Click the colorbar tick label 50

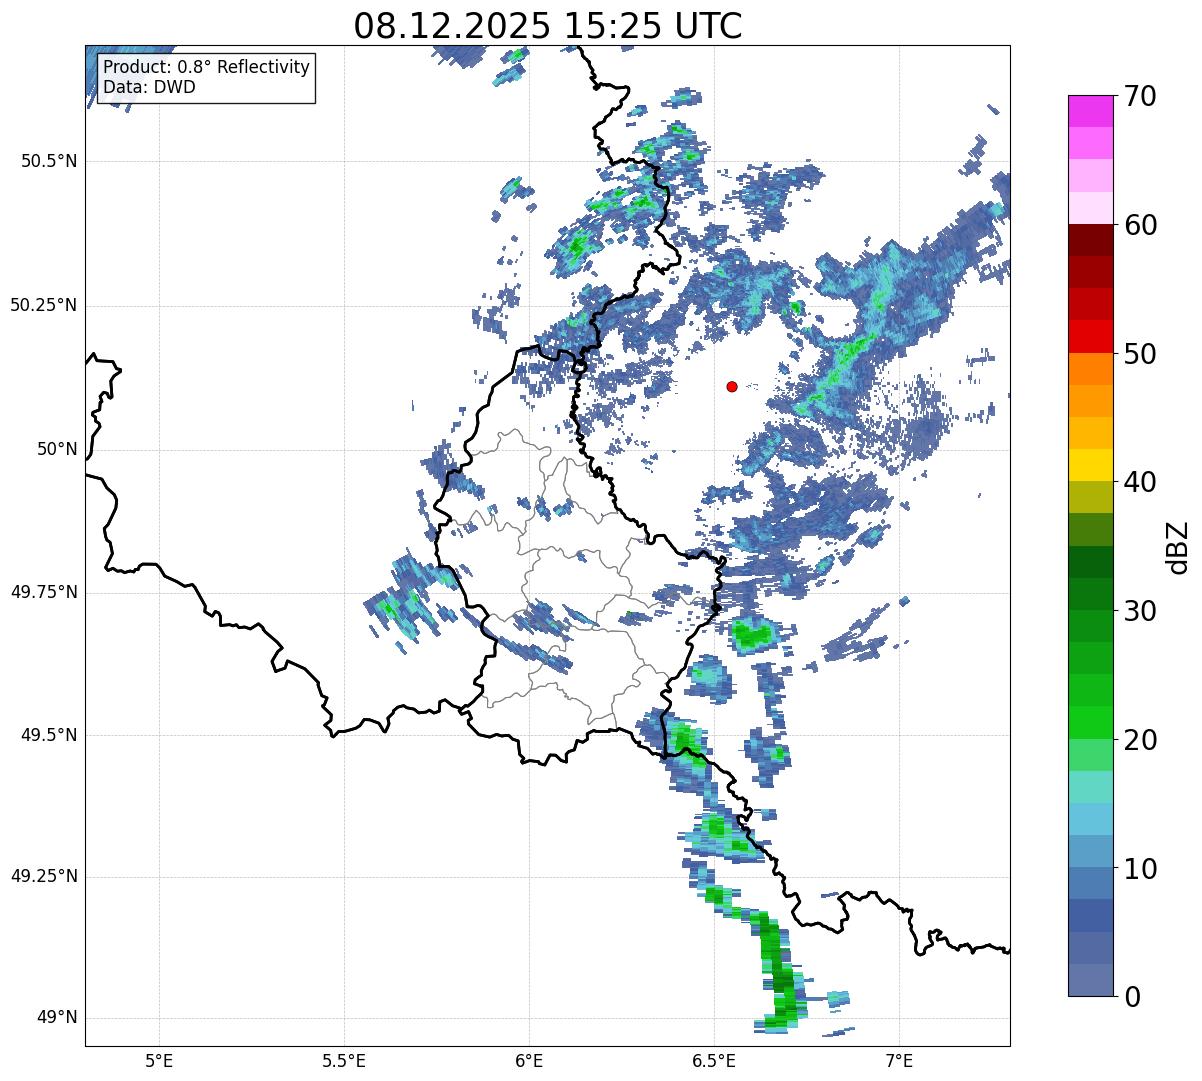1141,354
